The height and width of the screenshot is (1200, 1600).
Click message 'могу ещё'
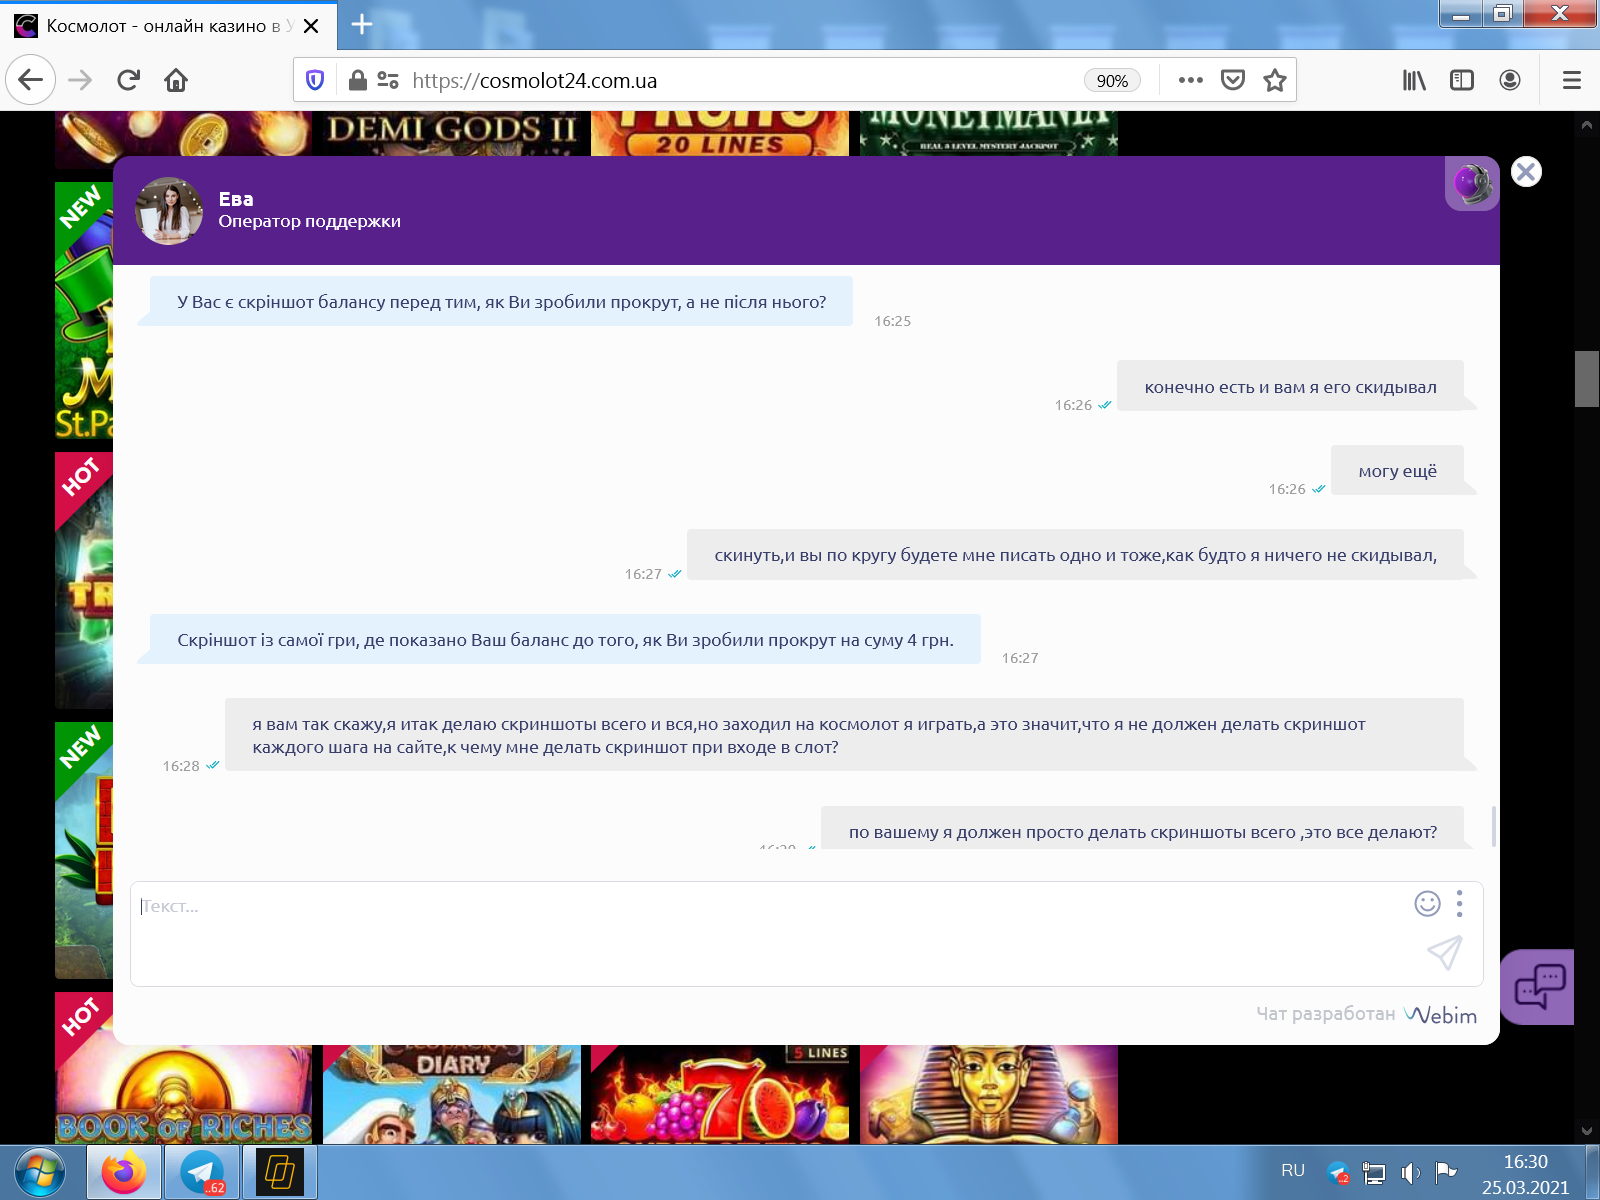(x=1397, y=471)
